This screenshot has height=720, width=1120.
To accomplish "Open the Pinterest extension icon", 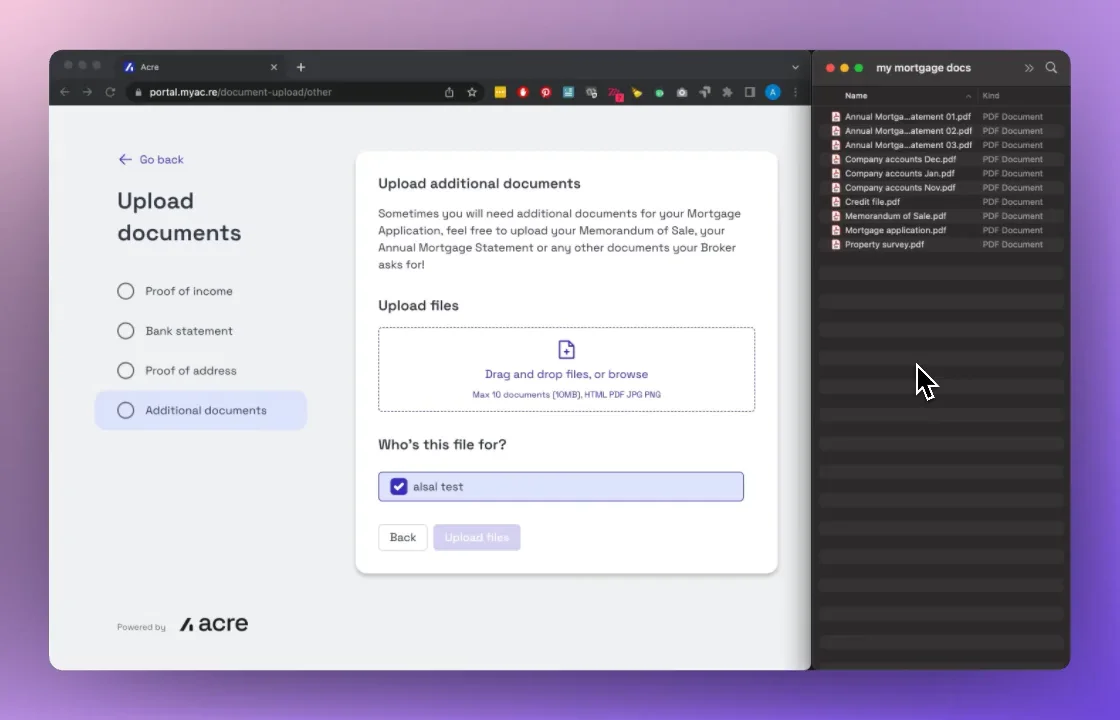I will pyautogui.click(x=546, y=92).
